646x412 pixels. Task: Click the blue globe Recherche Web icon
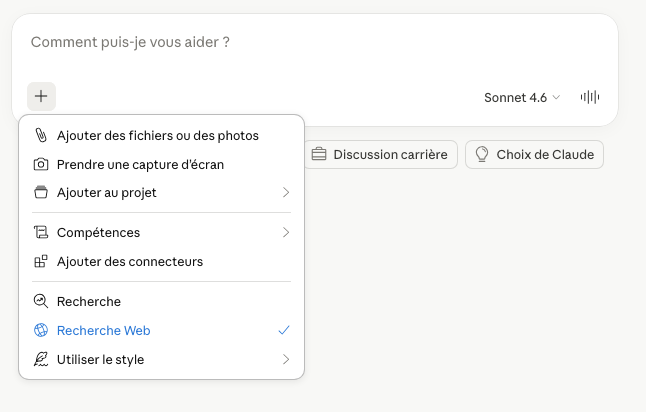pyautogui.click(x=41, y=330)
